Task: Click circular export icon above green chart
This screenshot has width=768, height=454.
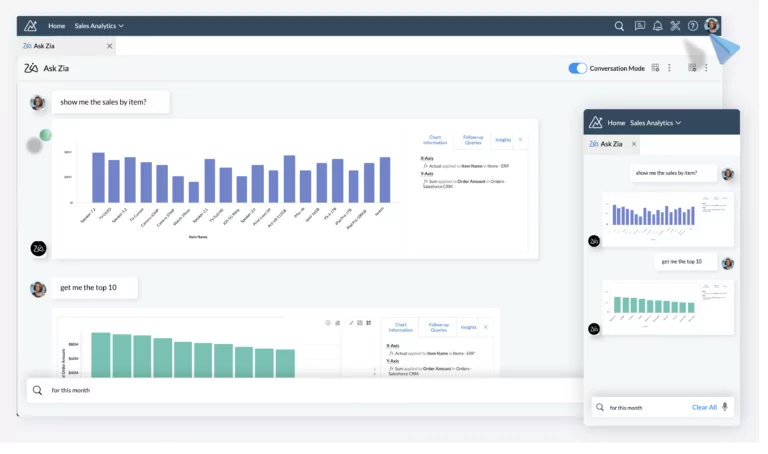Action: 328,323
